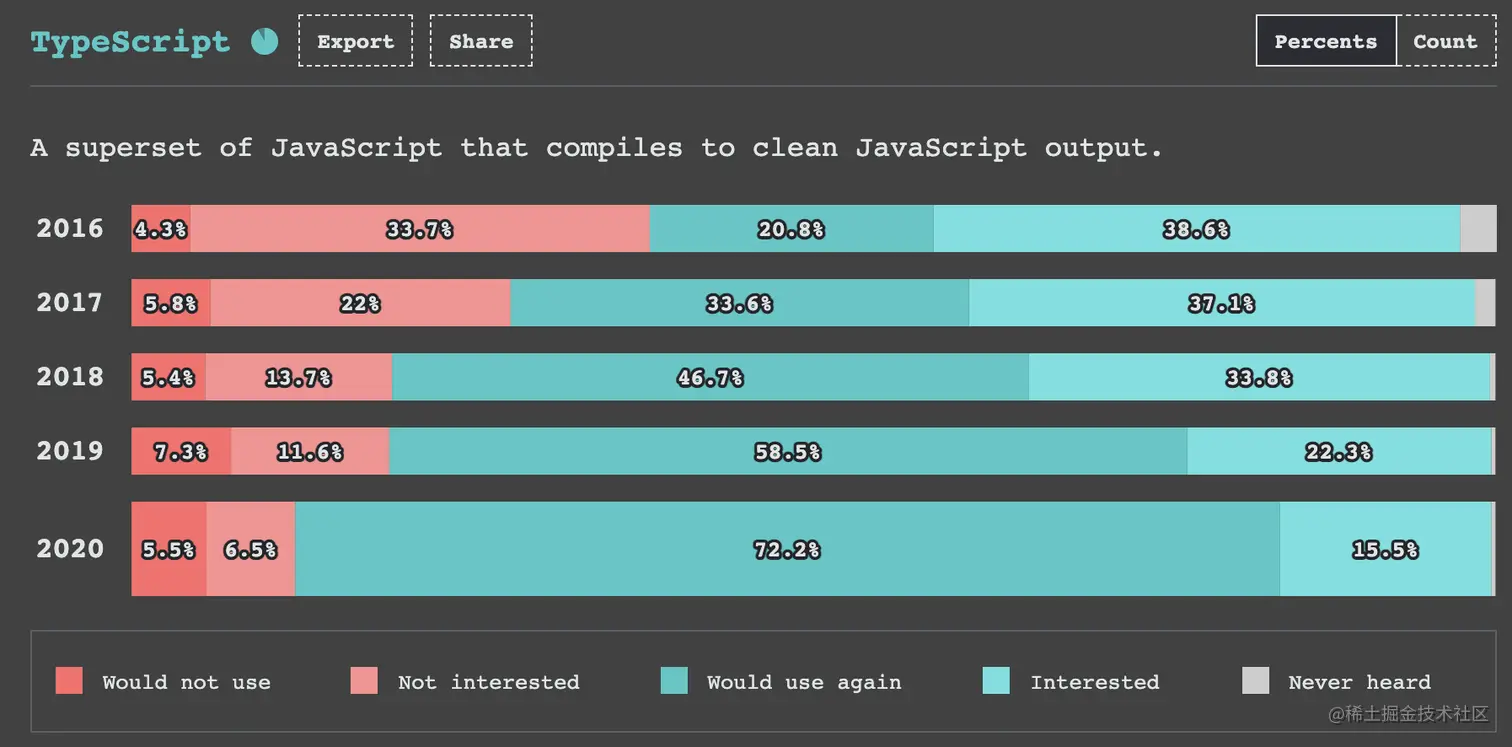
Task: Open the Export options
Action: (355, 41)
